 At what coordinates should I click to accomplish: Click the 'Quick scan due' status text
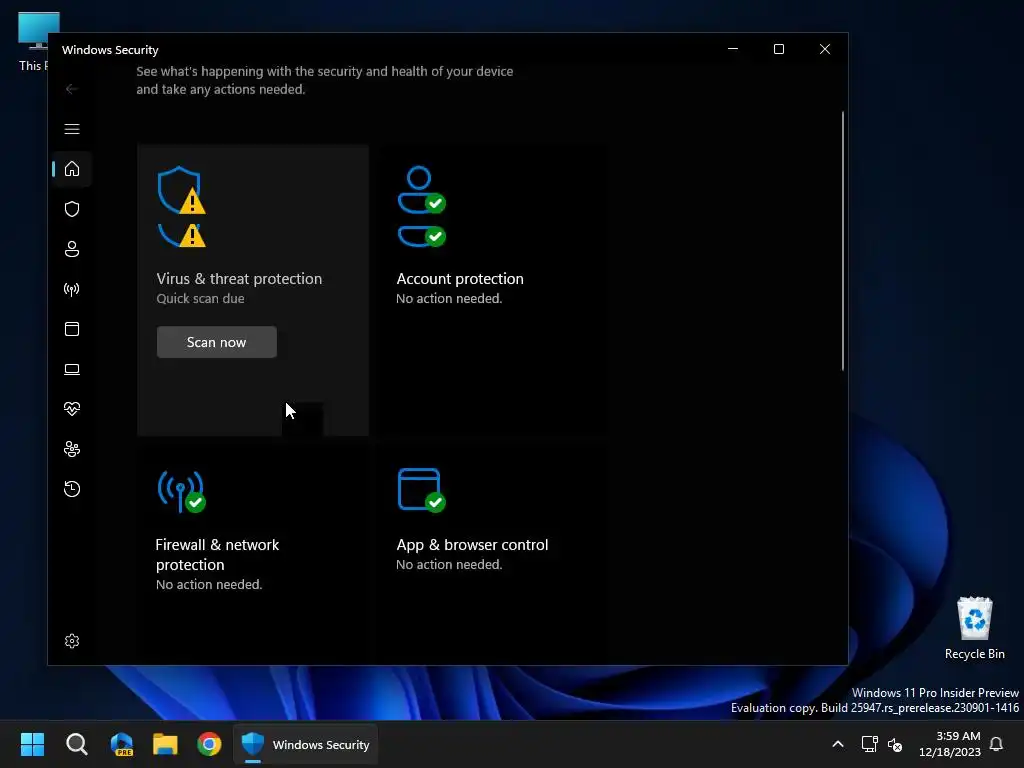pyautogui.click(x=200, y=298)
